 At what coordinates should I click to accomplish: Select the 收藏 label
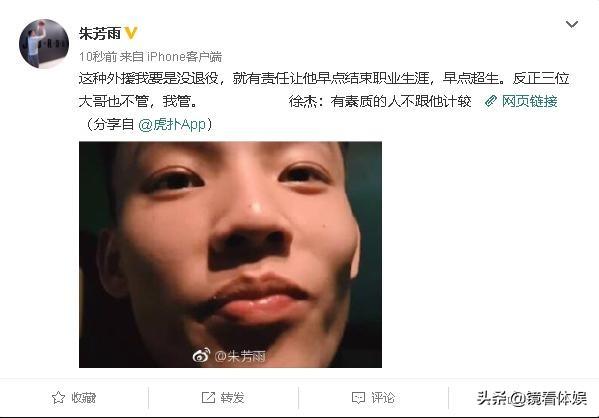click(84, 398)
